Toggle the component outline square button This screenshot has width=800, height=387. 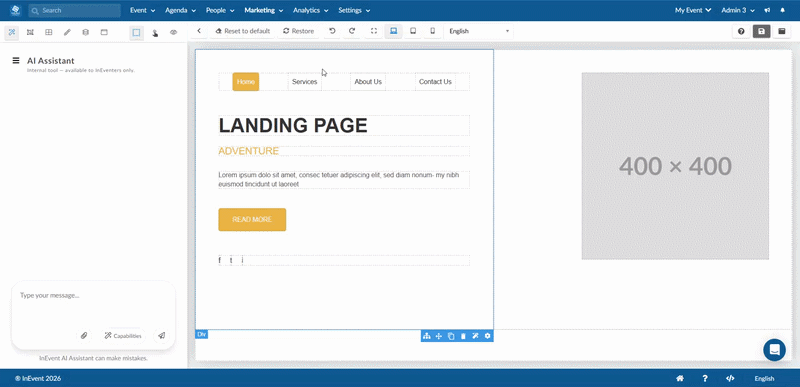tap(136, 32)
